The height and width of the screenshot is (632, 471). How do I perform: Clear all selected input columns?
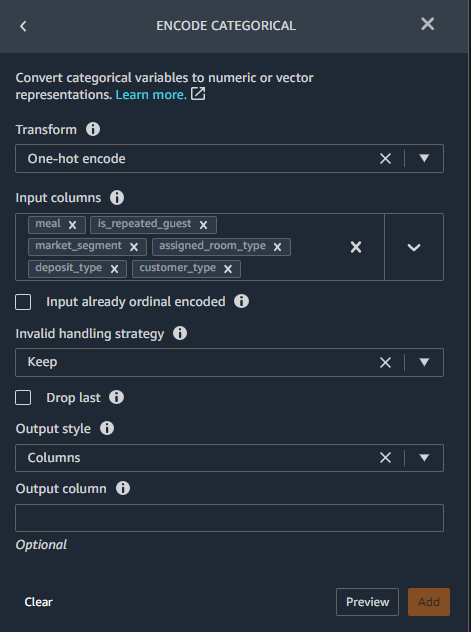pyautogui.click(x=356, y=247)
